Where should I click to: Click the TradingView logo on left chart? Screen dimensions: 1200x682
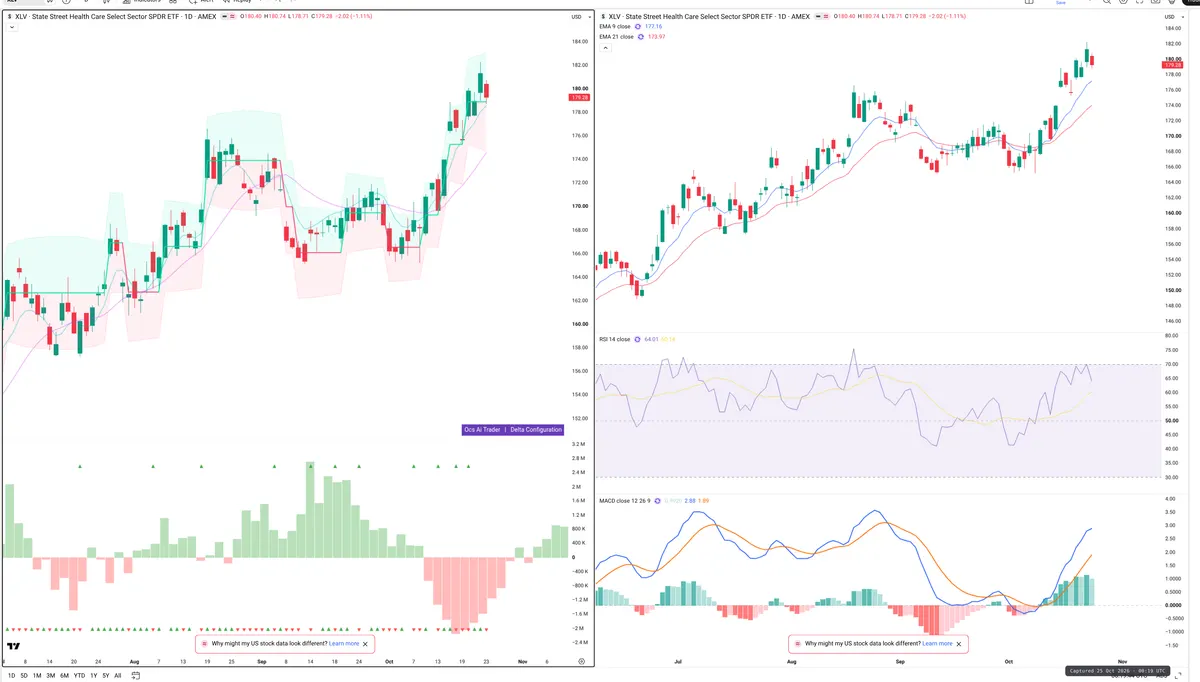(14, 645)
